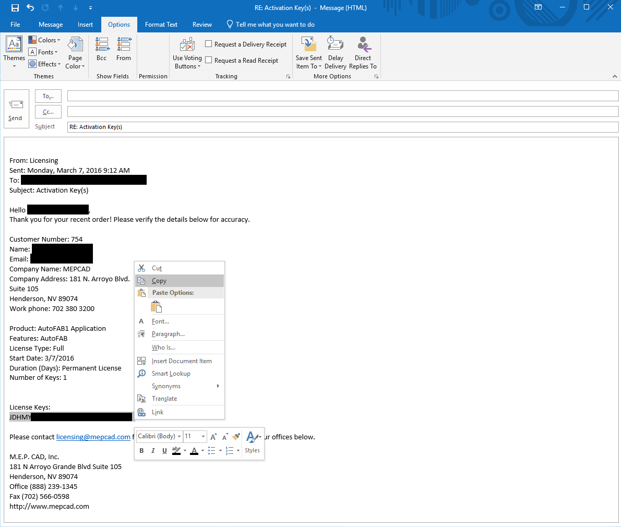
Task: Choose Link from the context menu
Action: pyautogui.click(x=180, y=412)
